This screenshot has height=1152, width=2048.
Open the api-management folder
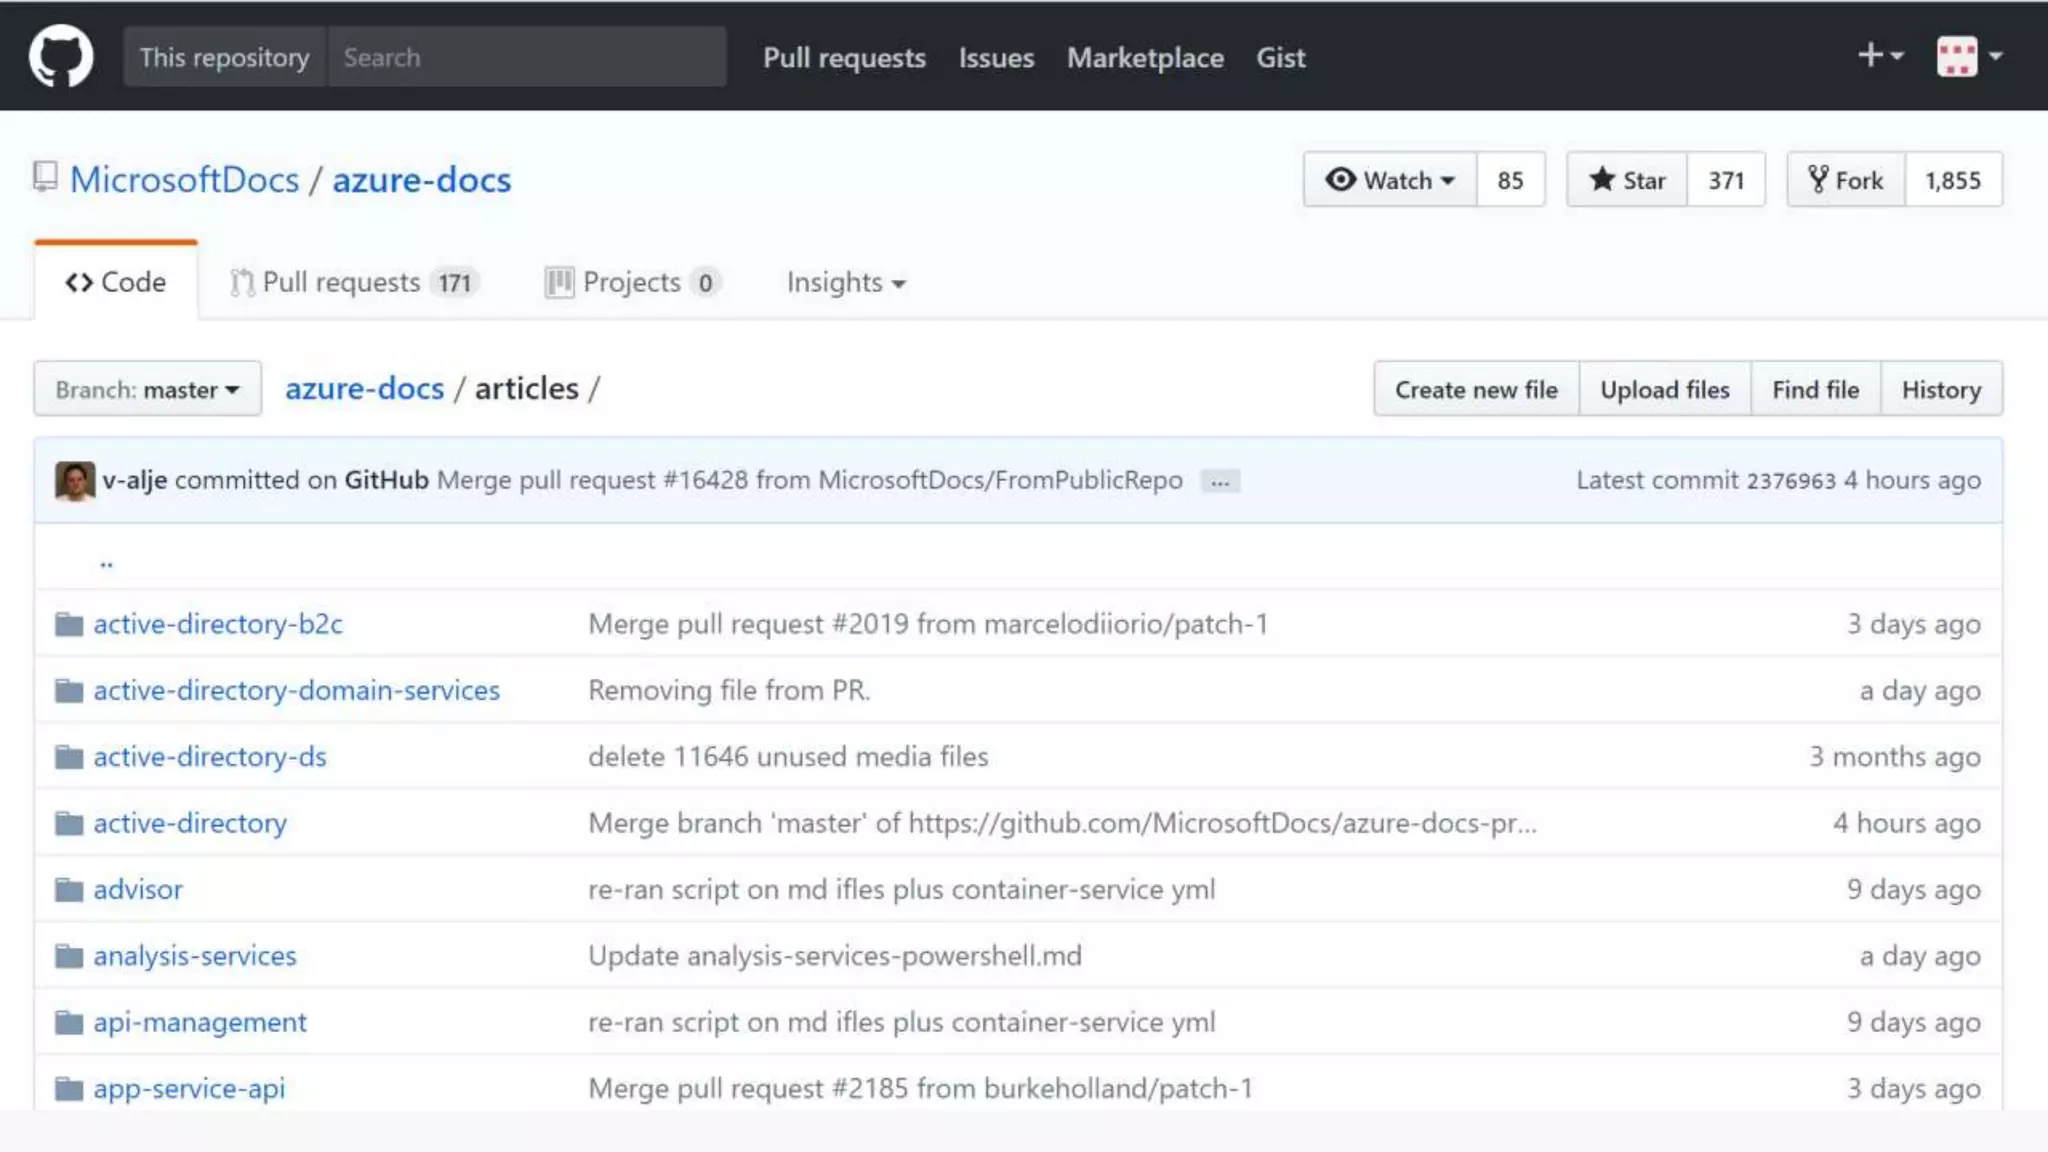tap(200, 1022)
